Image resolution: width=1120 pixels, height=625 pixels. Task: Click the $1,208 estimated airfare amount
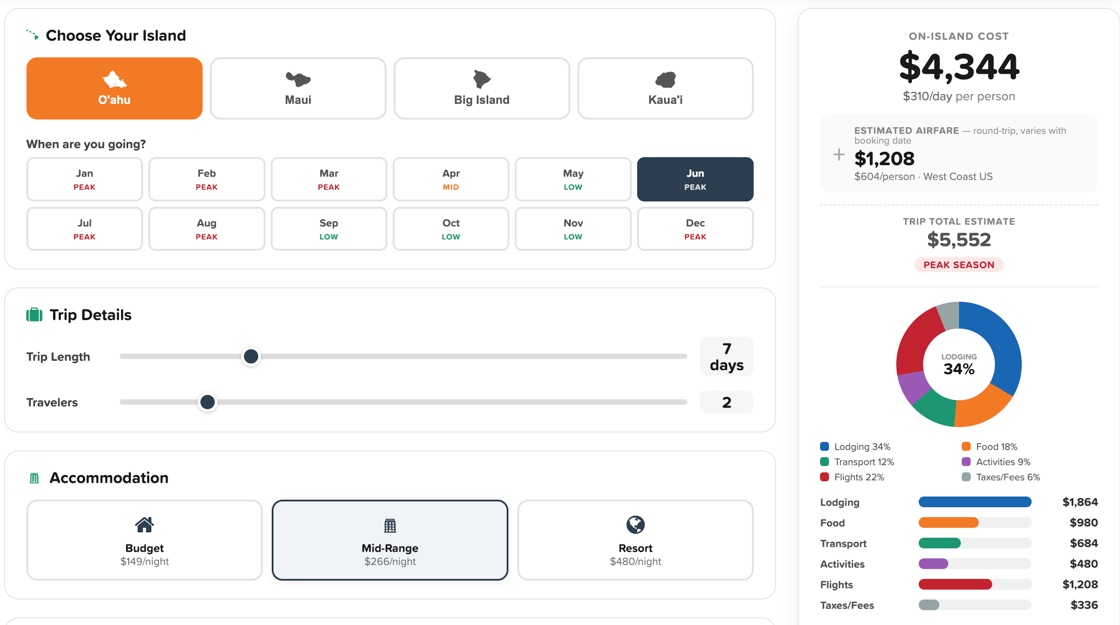pyautogui.click(x=884, y=159)
